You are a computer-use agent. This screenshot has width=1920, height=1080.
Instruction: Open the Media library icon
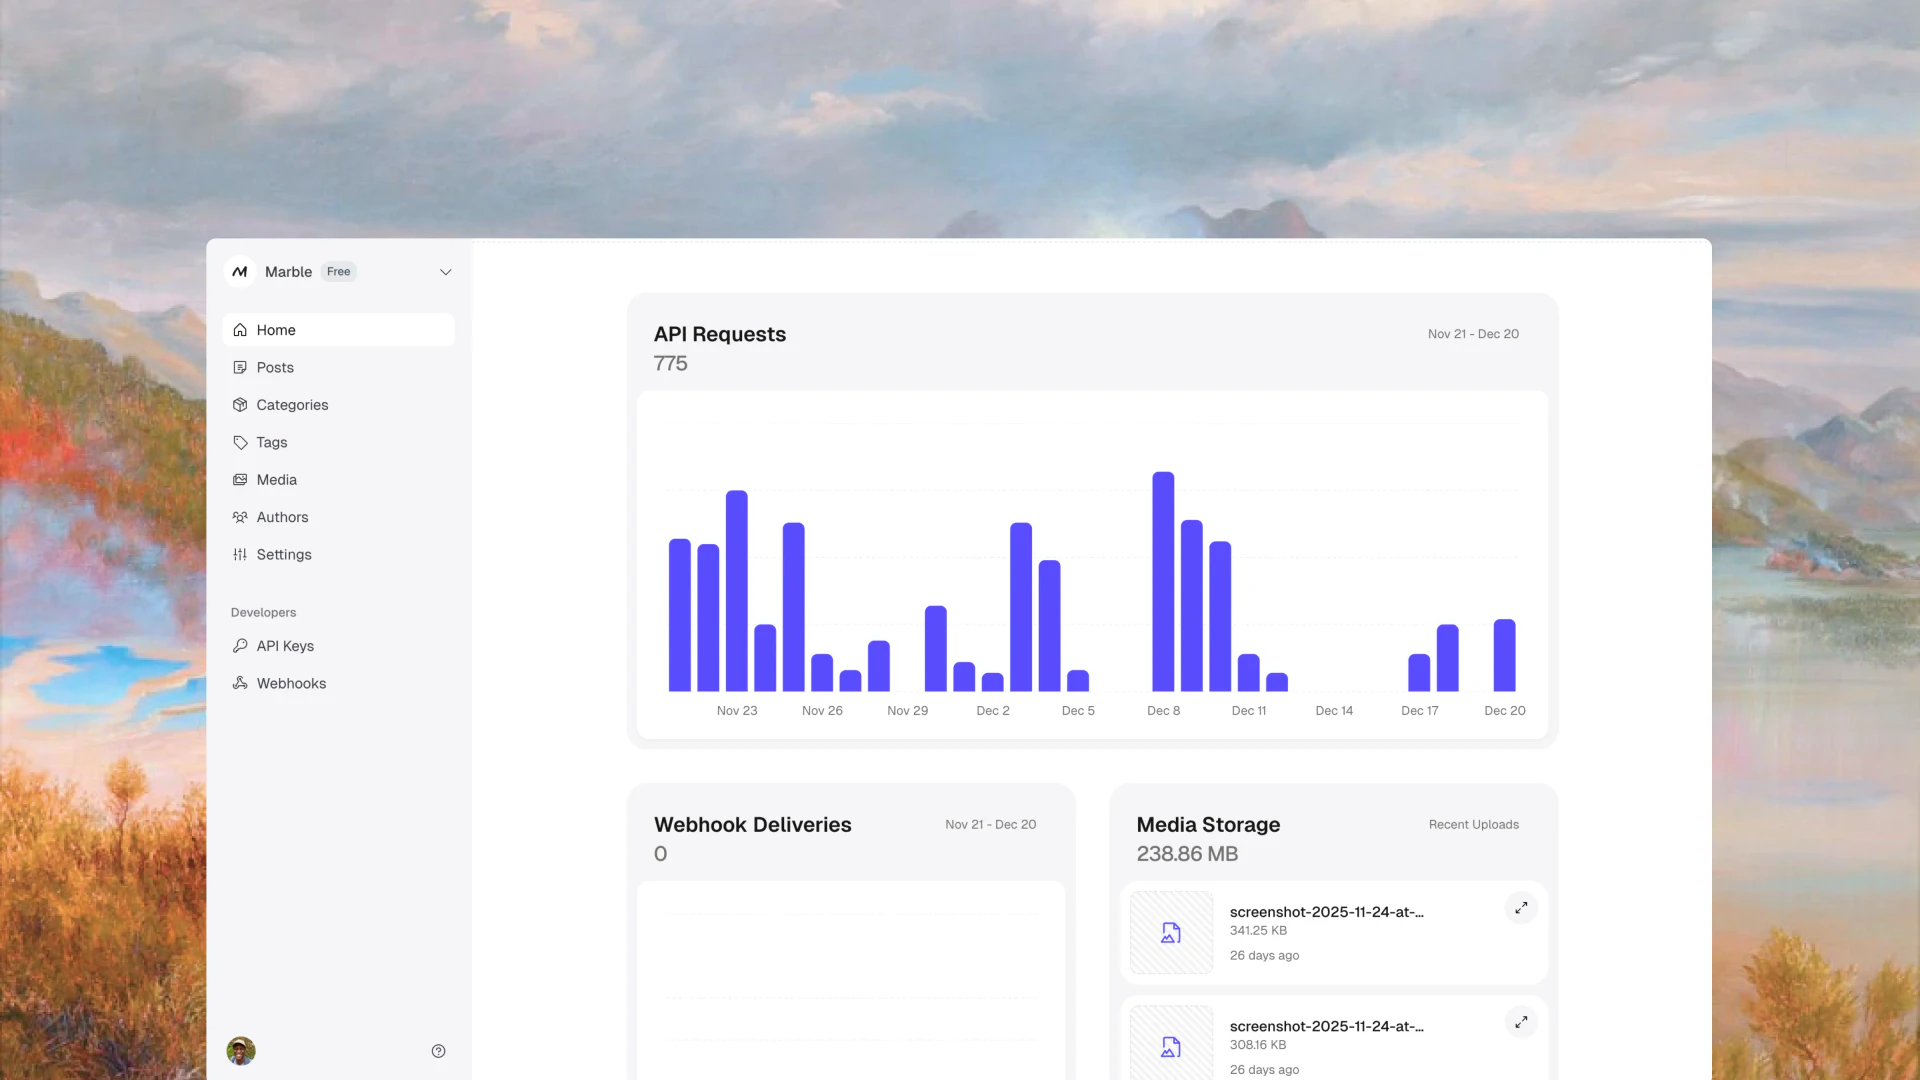pos(240,480)
